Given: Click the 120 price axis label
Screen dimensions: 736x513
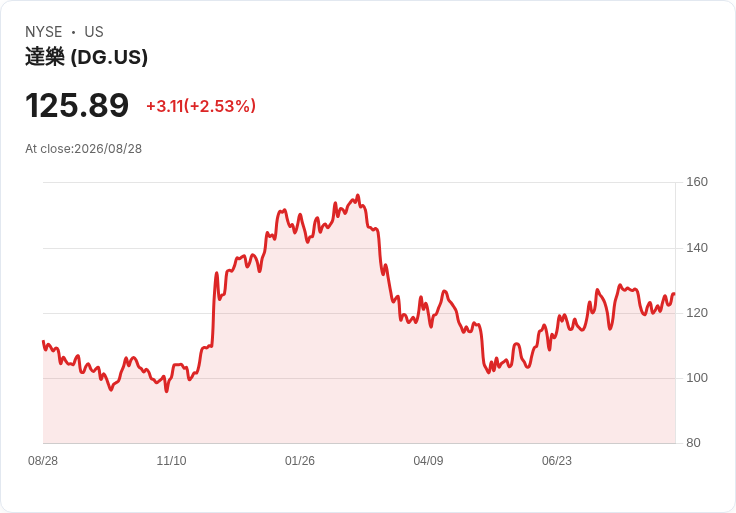Looking at the screenshot, I should click(697, 313).
